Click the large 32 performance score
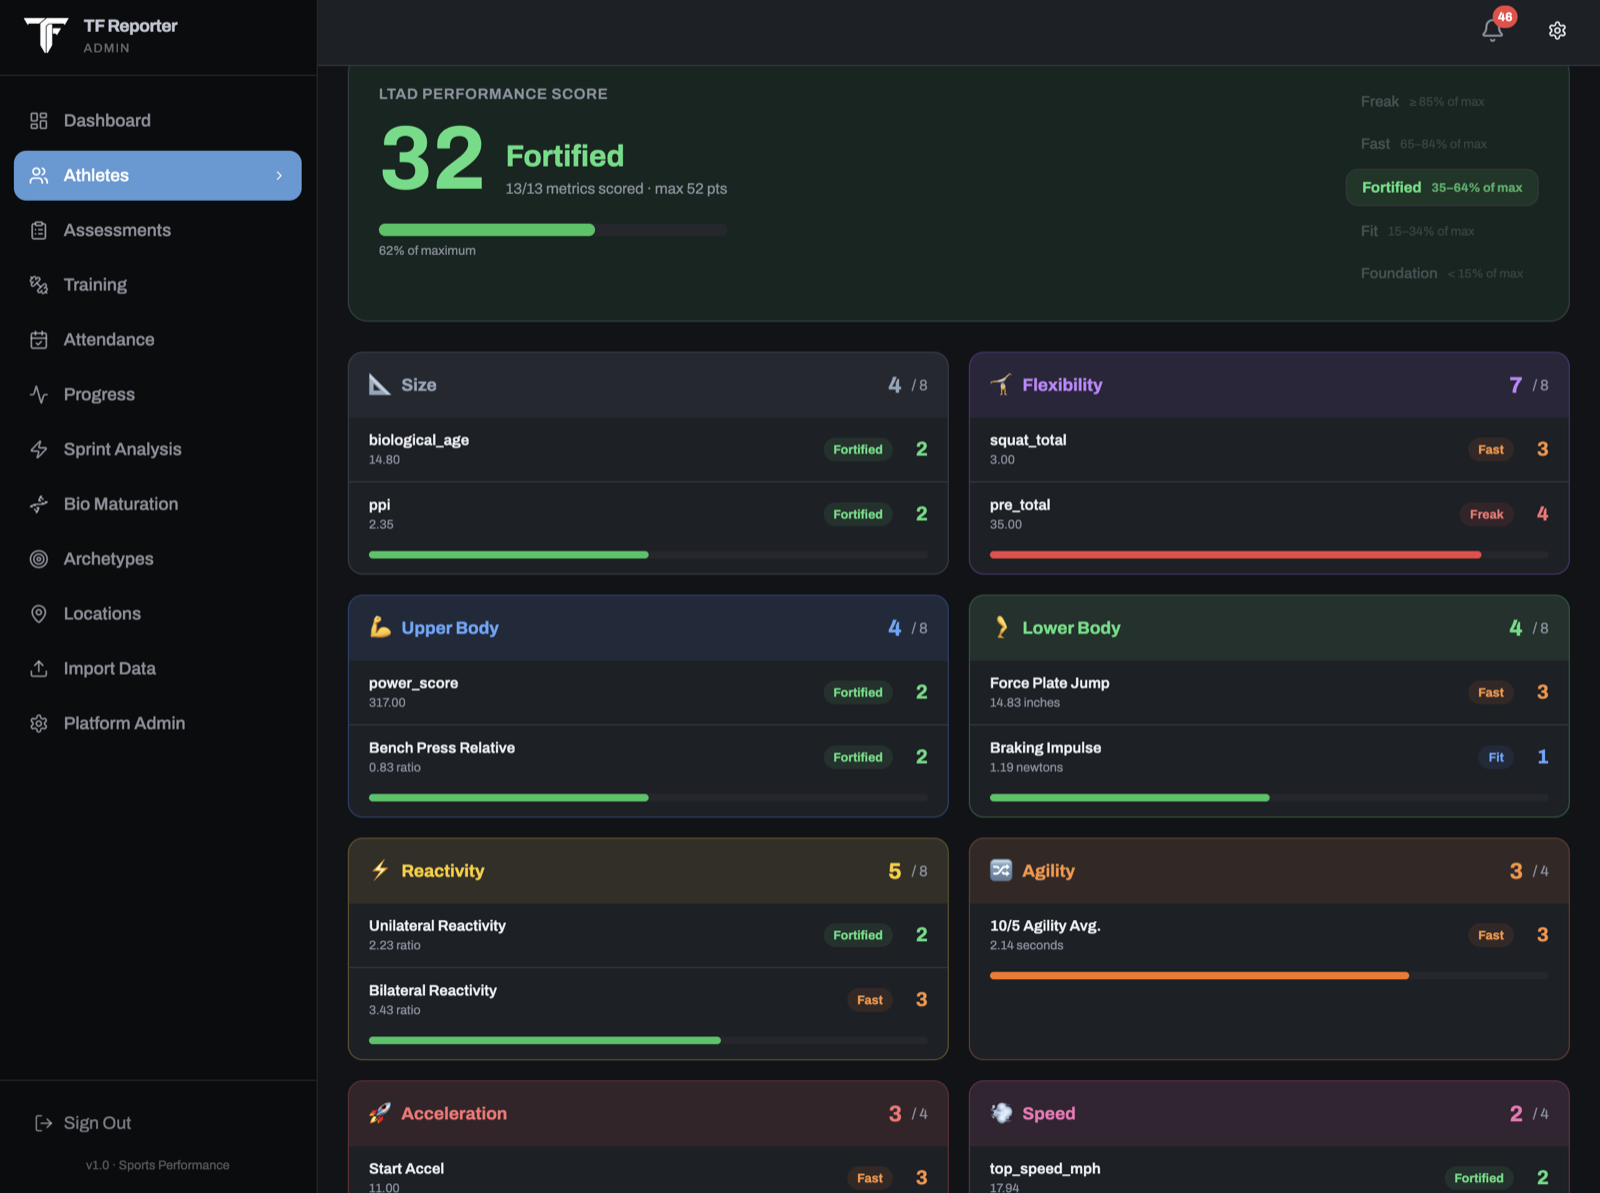1600x1193 pixels. [432, 158]
